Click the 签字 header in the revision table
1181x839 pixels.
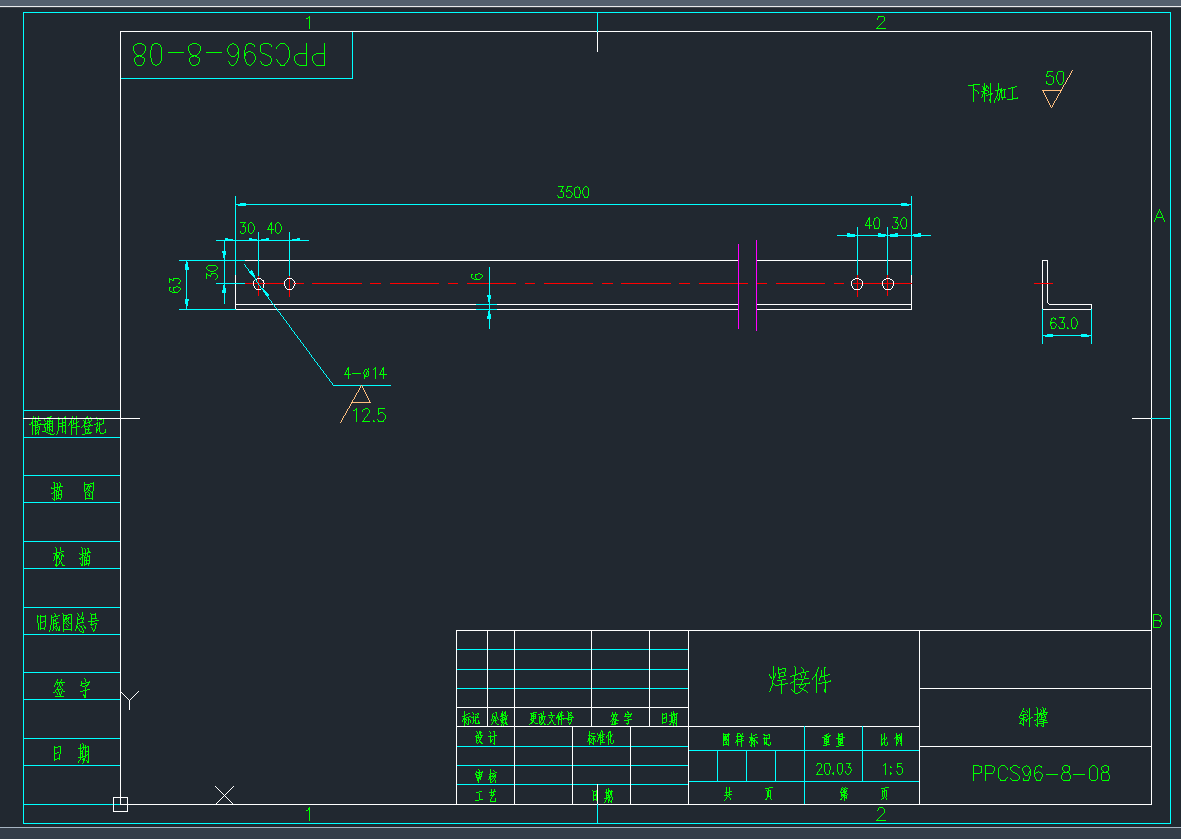pyautogui.click(x=621, y=718)
